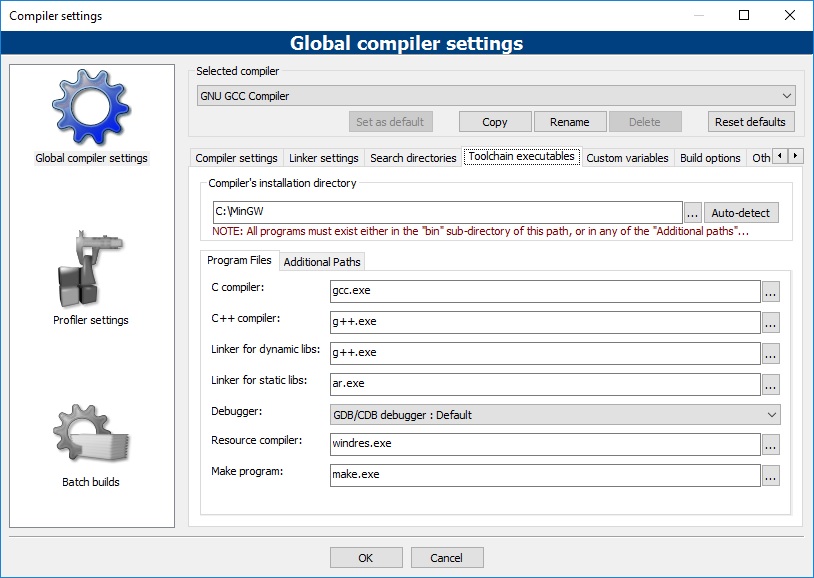Click the C++ compiler input field
This screenshot has height=578, width=814.
545,322
